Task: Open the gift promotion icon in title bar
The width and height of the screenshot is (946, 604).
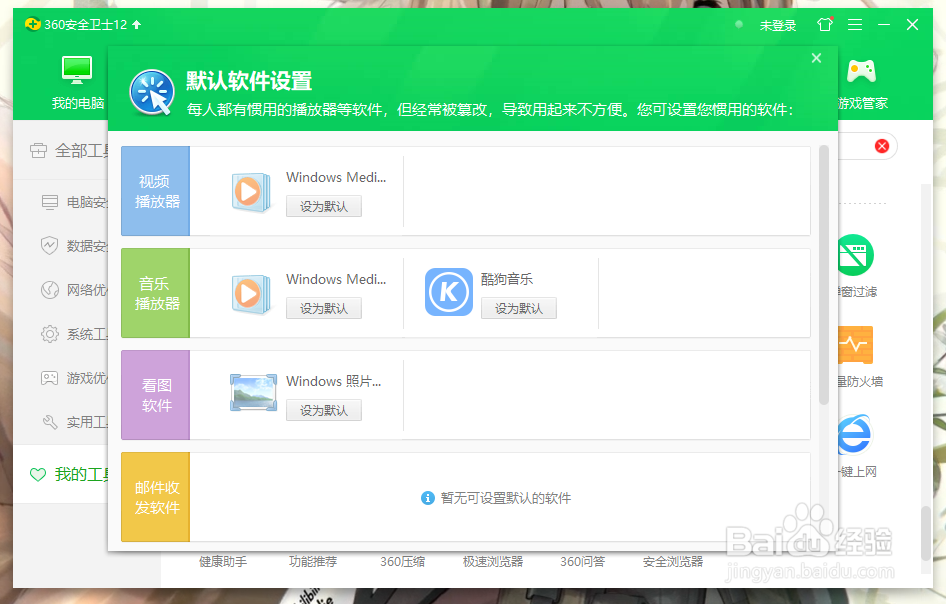Action: pos(824,24)
